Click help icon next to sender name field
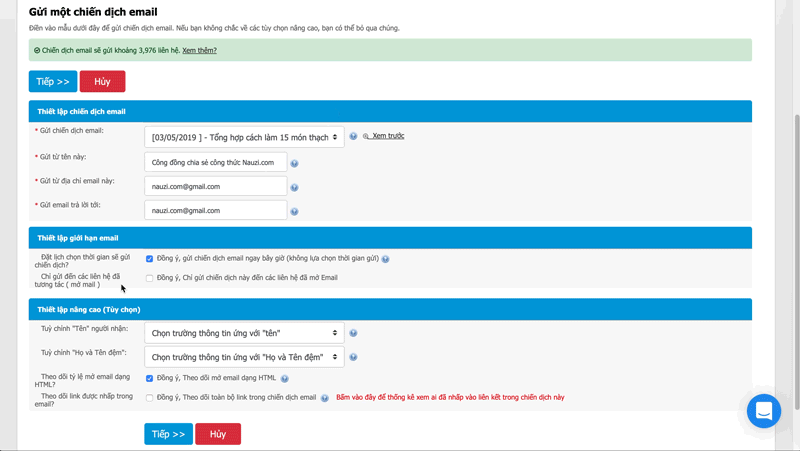The height and width of the screenshot is (451, 800). (x=294, y=163)
